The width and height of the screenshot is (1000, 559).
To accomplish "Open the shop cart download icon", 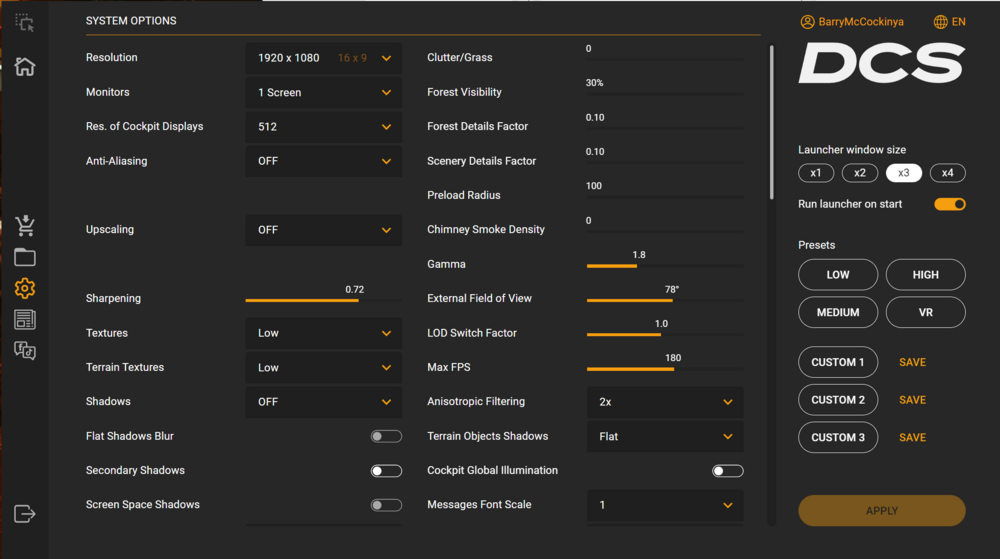I will point(25,226).
